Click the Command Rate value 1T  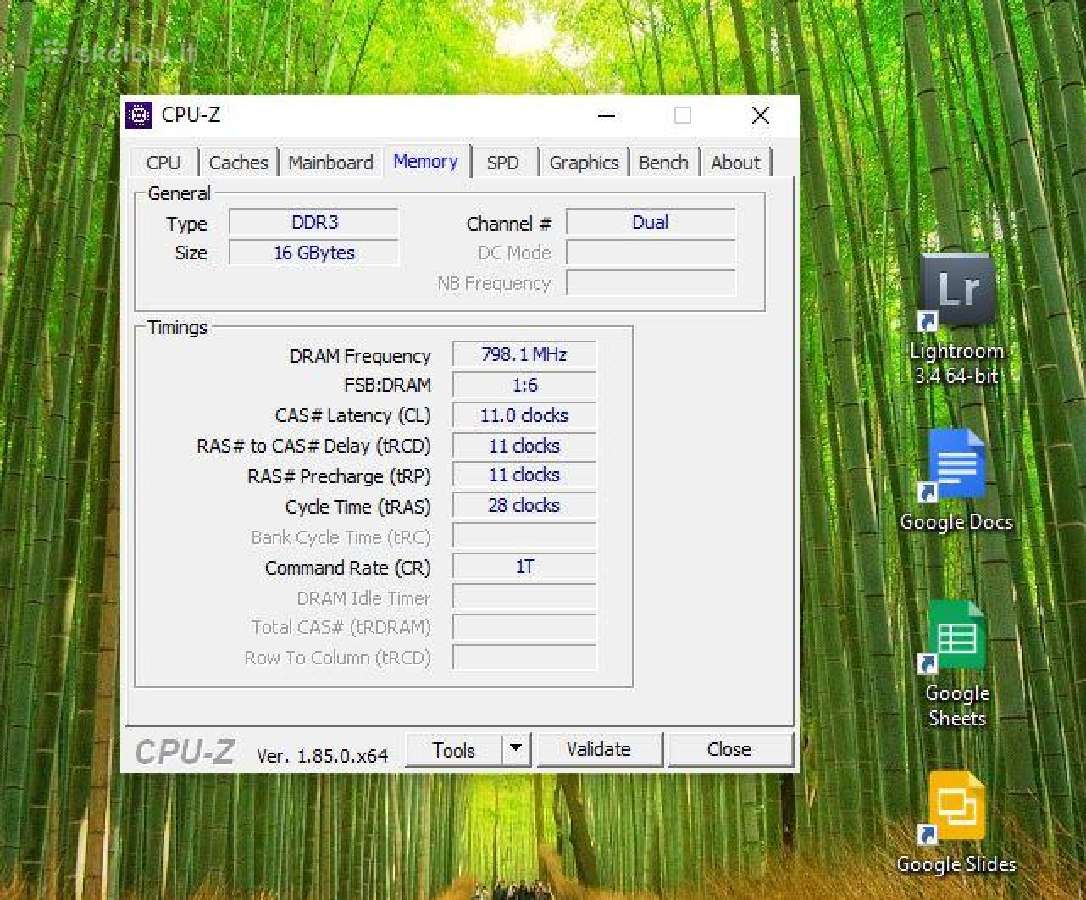tap(524, 567)
